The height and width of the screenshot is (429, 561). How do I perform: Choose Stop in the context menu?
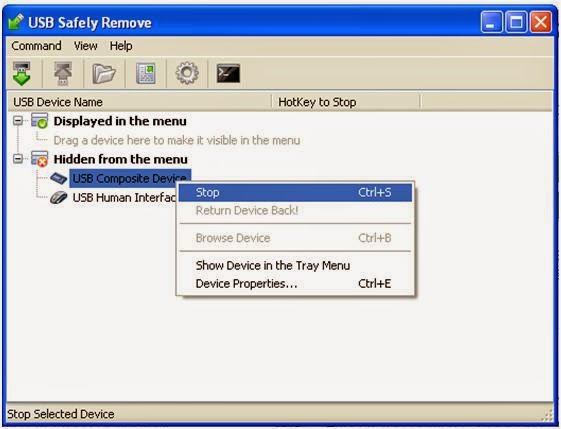tap(296, 192)
